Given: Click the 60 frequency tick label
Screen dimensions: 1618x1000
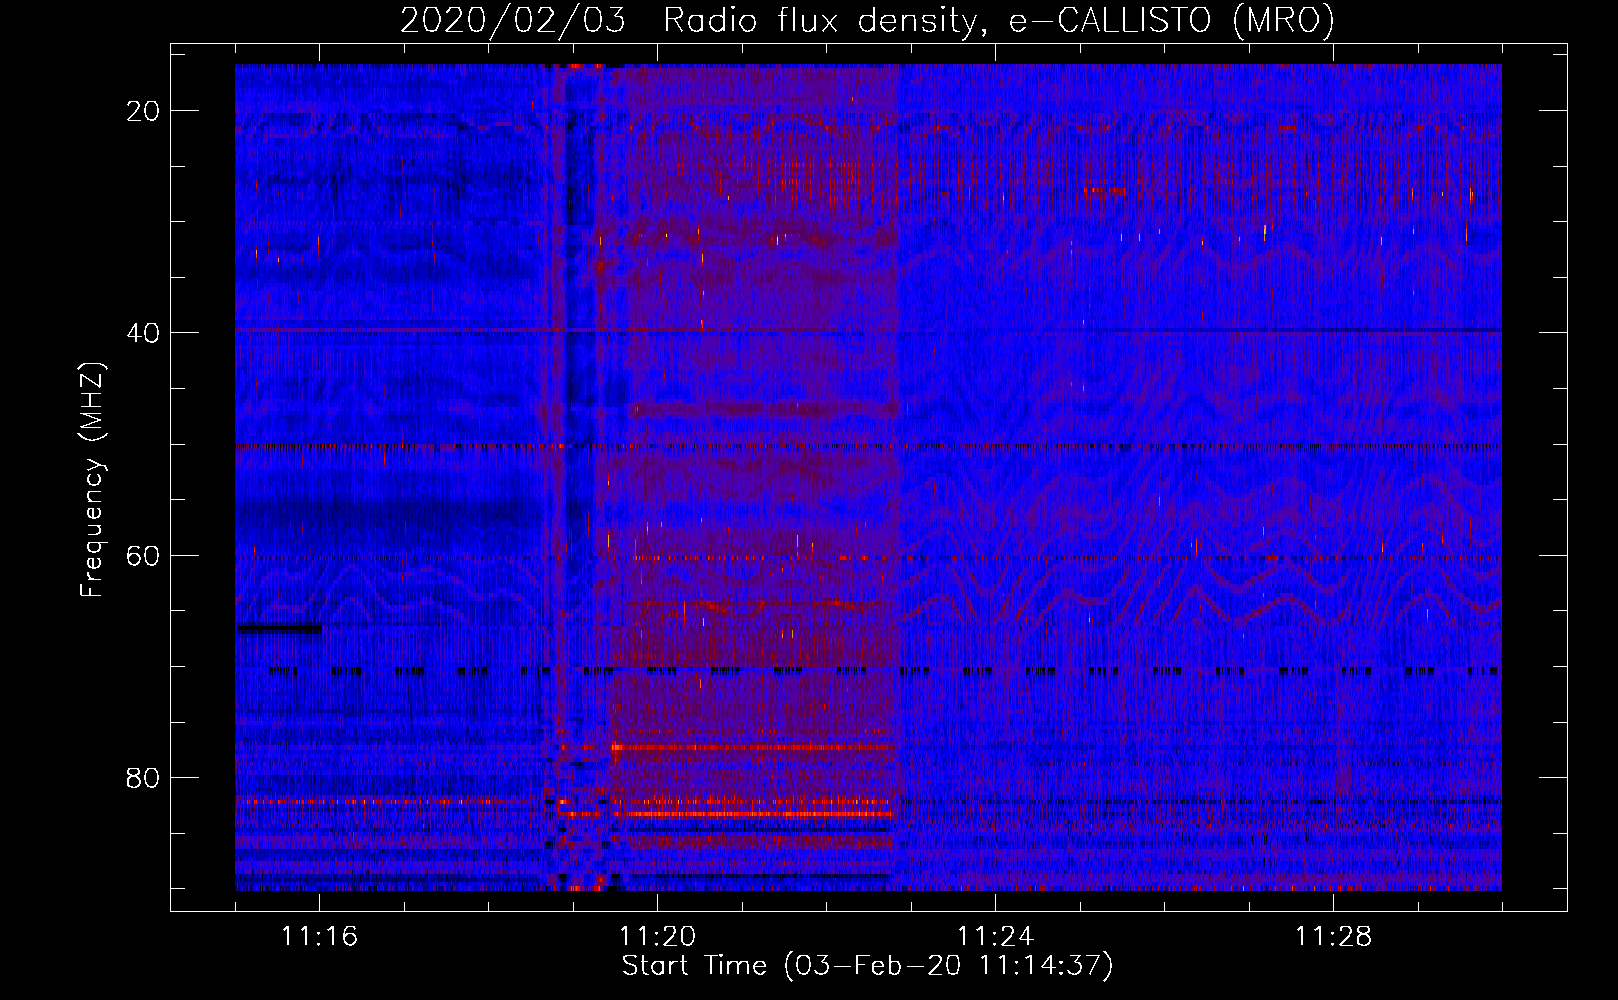Looking at the screenshot, I should tap(143, 555).
